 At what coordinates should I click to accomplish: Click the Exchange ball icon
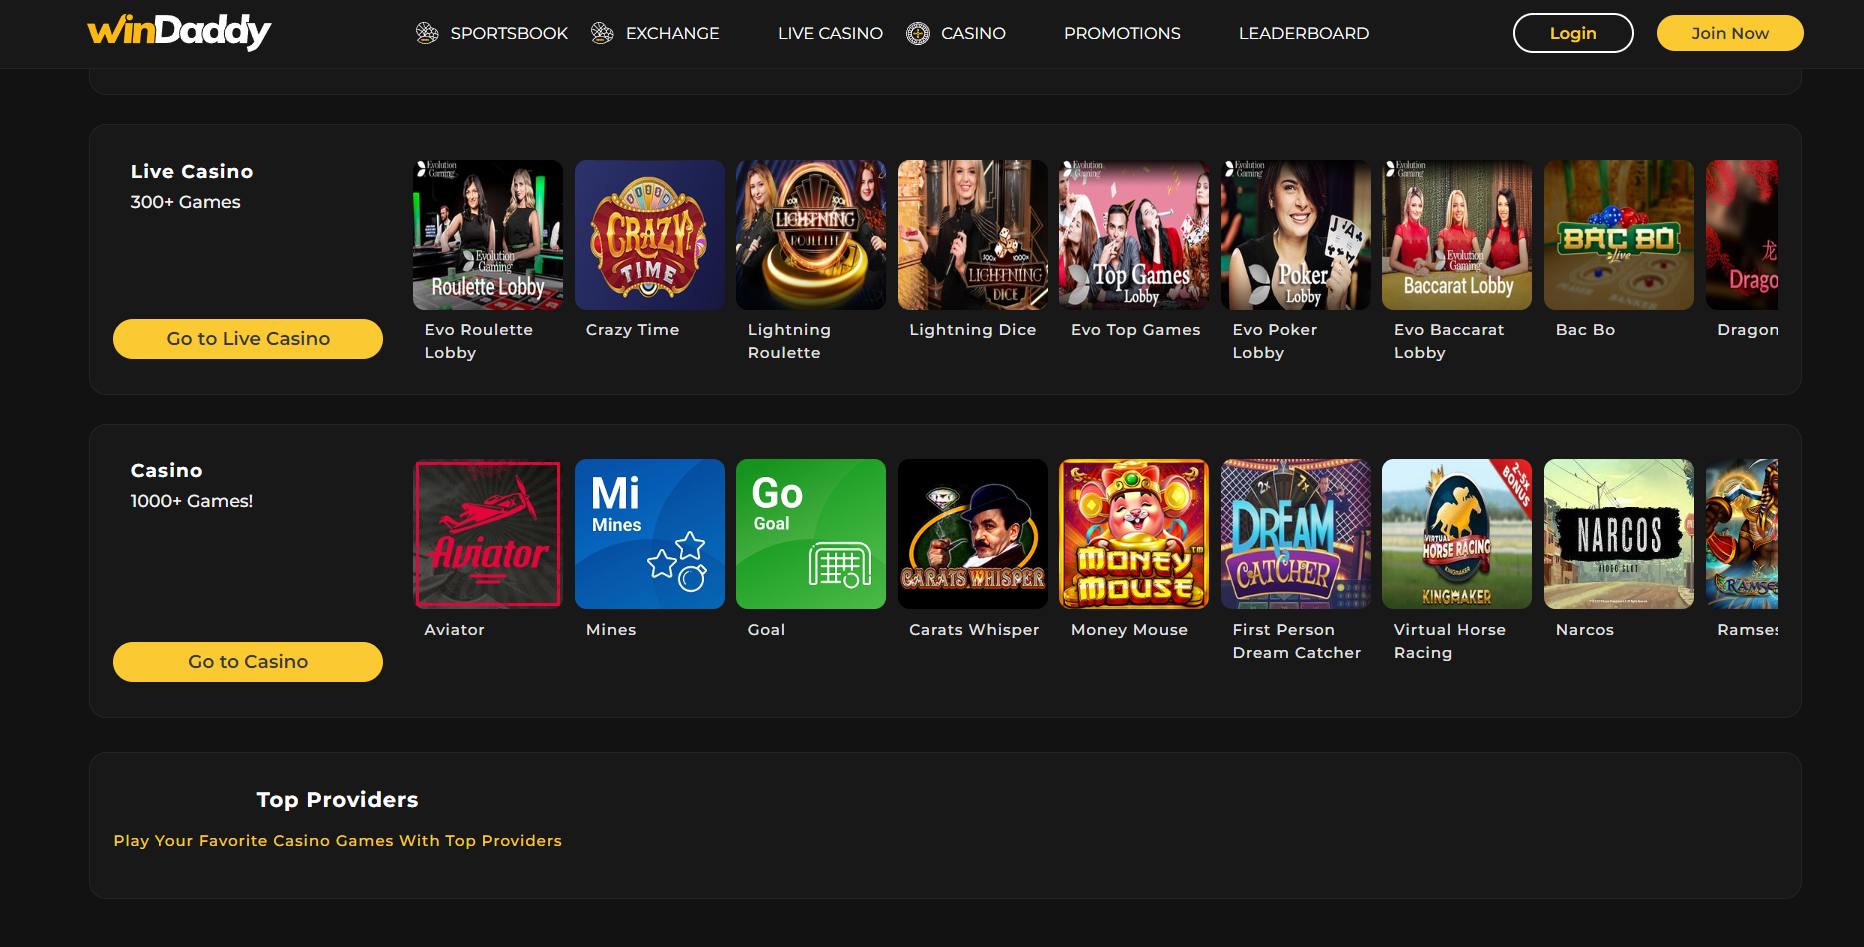602,33
